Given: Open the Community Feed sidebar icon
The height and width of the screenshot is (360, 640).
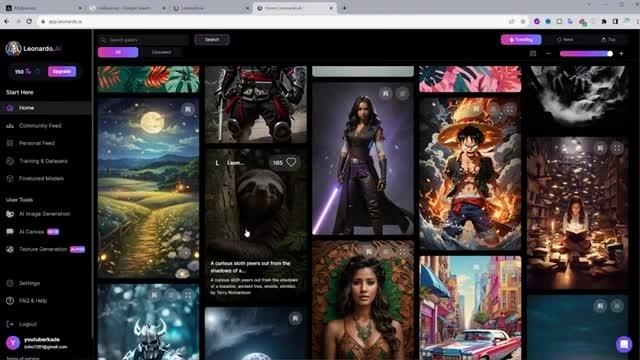Looking at the screenshot, I should tap(10, 126).
